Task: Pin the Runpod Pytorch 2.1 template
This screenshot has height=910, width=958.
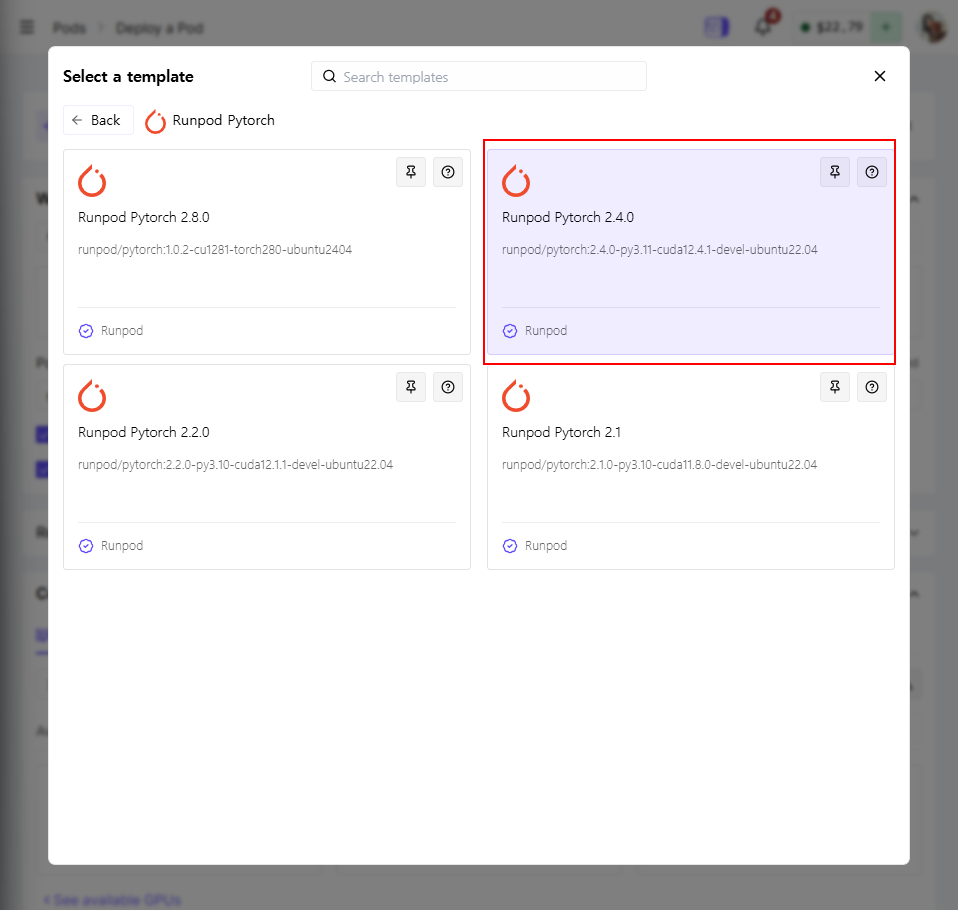Action: pyautogui.click(x=835, y=387)
